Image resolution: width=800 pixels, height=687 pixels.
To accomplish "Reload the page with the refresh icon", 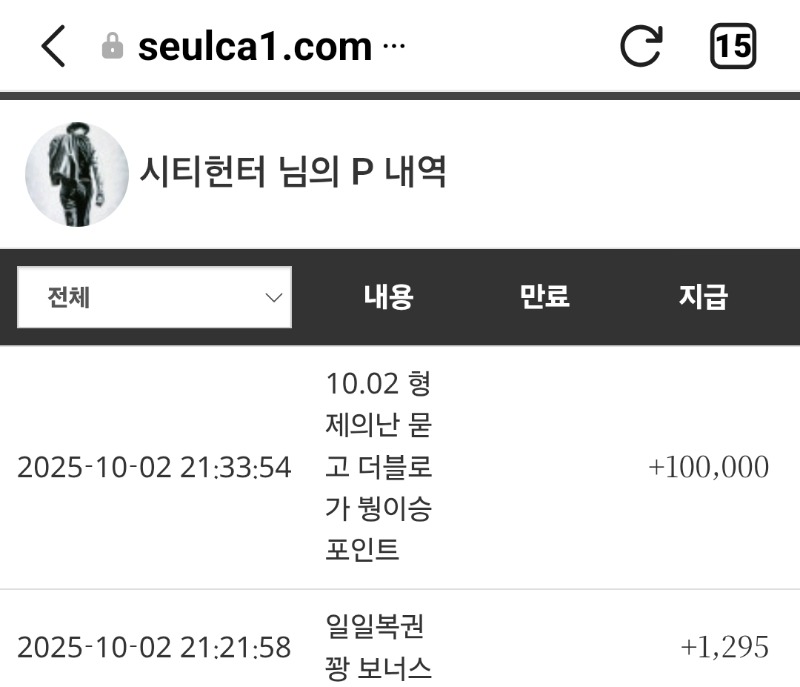I will 641,46.
